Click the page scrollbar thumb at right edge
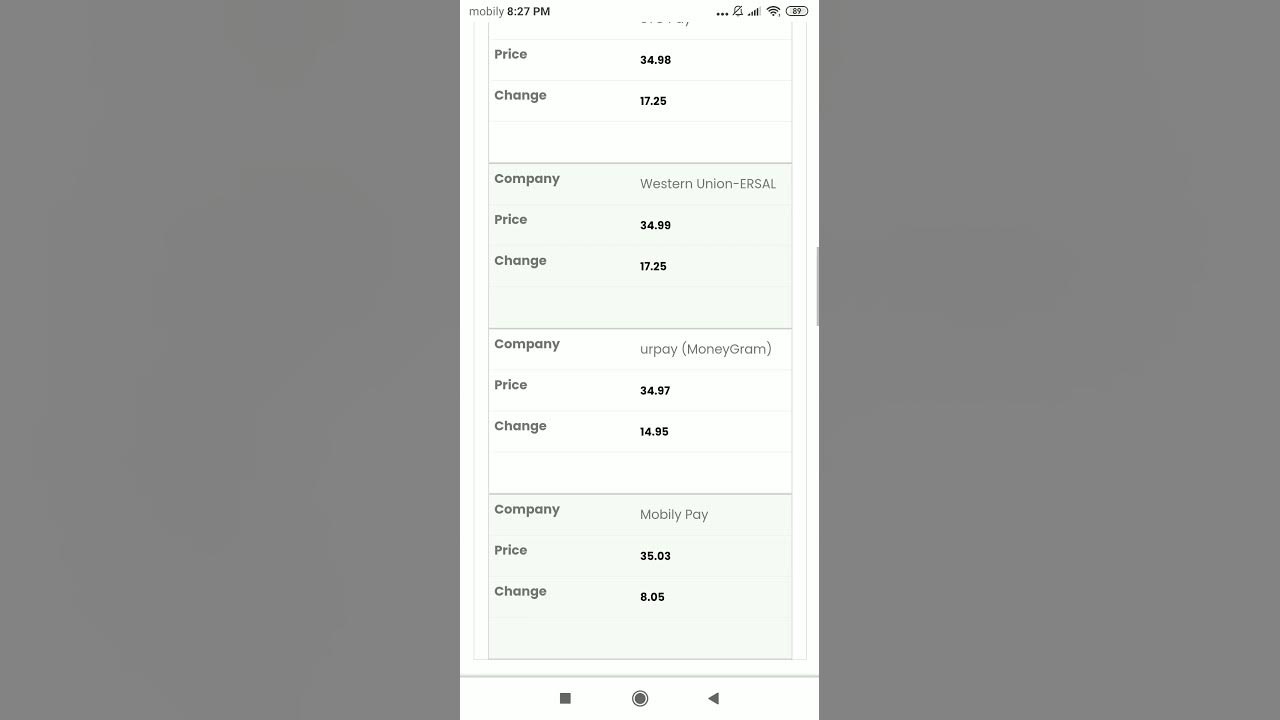Screen dimensions: 1280x720 pyautogui.click(x=818, y=286)
